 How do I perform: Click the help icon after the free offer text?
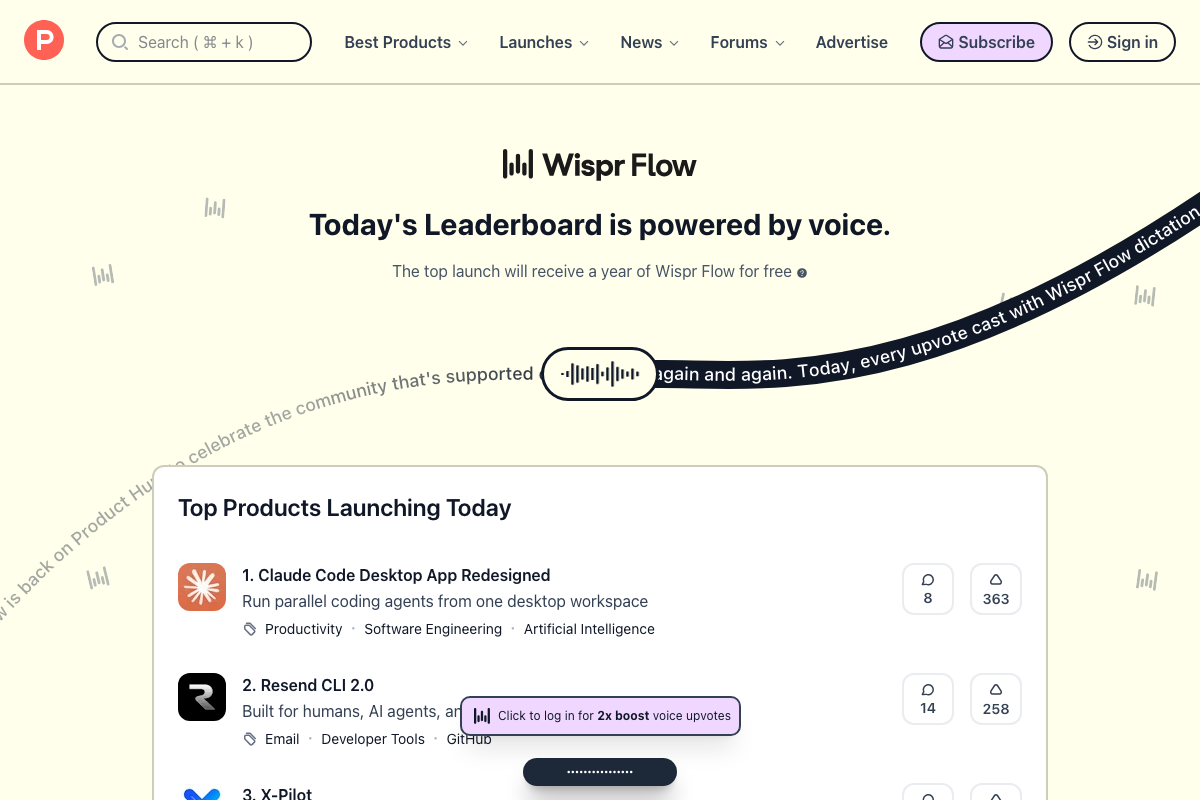click(x=803, y=271)
